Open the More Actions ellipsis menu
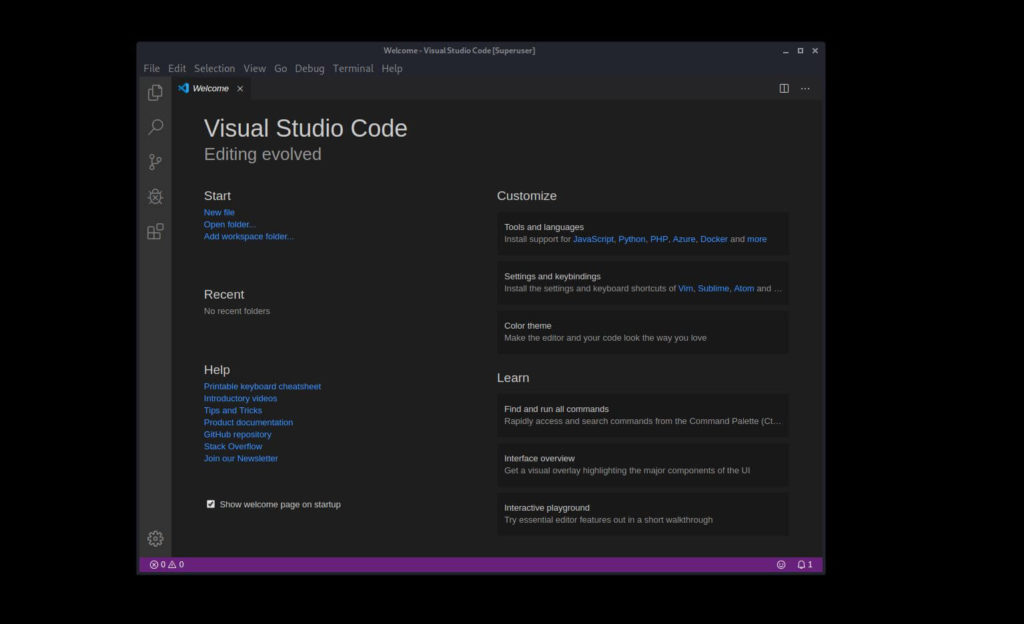This screenshot has height=624, width=1024. [x=805, y=88]
